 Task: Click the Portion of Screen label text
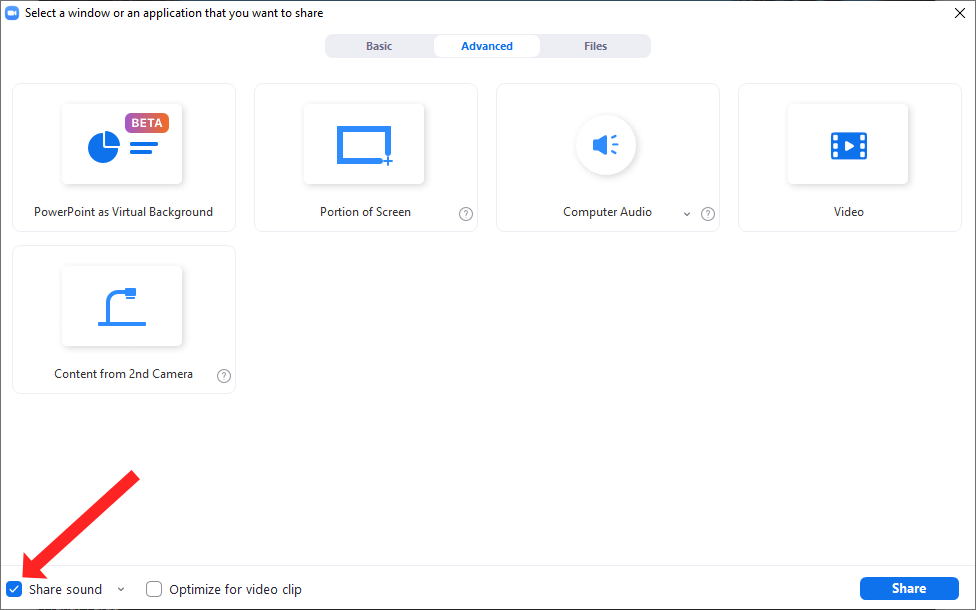point(365,212)
